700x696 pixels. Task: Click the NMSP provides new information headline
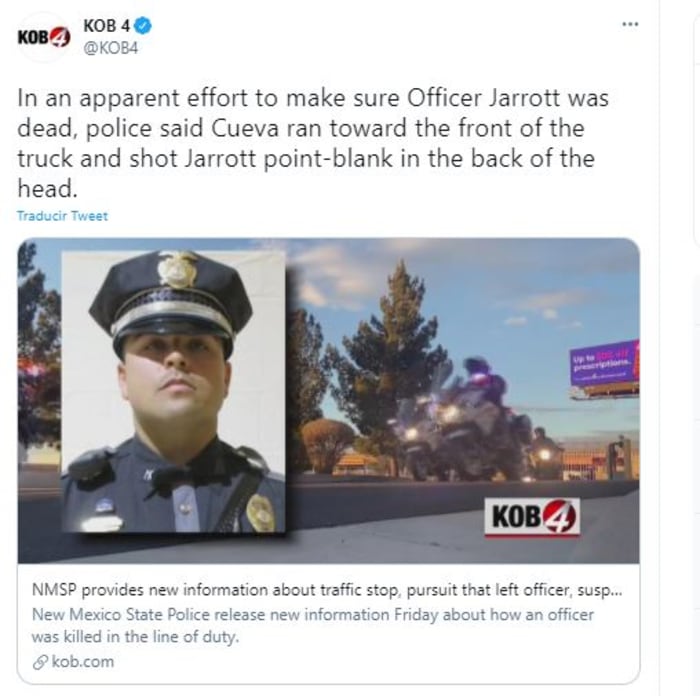327,590
